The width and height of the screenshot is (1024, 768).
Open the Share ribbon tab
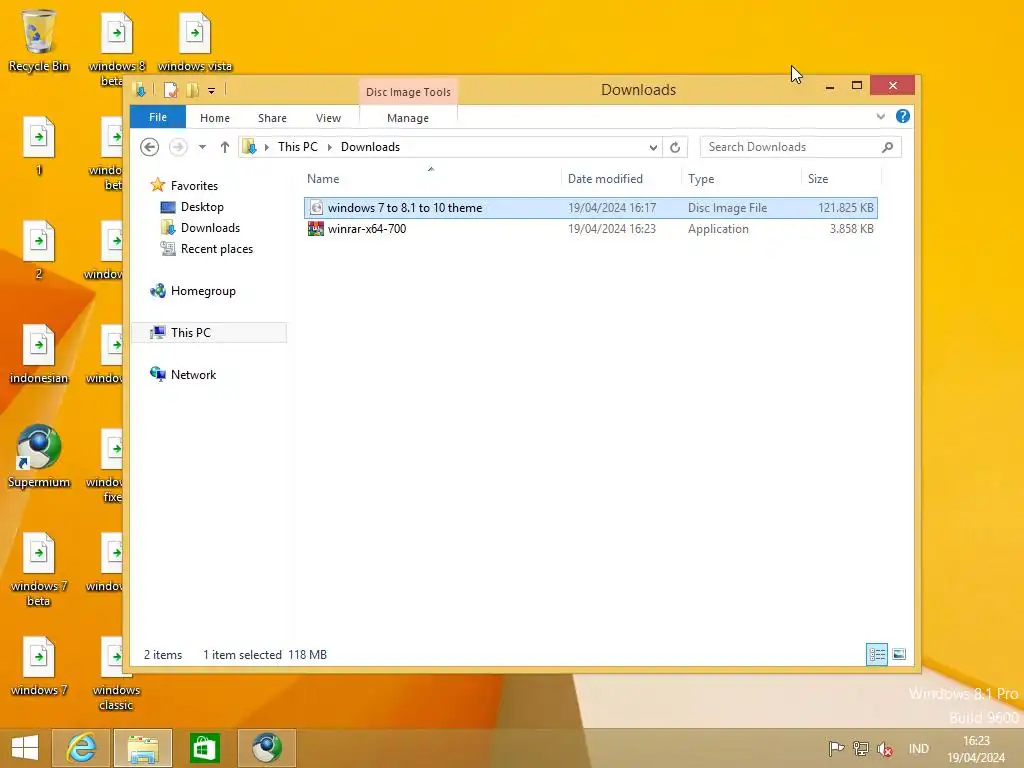tap(272, 118)
